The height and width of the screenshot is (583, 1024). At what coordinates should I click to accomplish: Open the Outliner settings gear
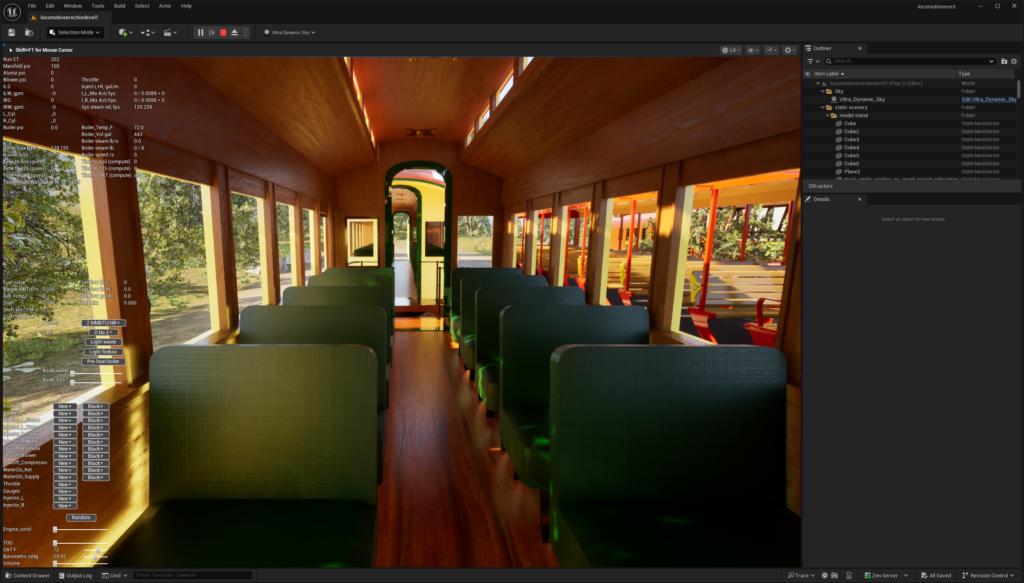(1014, 61)
